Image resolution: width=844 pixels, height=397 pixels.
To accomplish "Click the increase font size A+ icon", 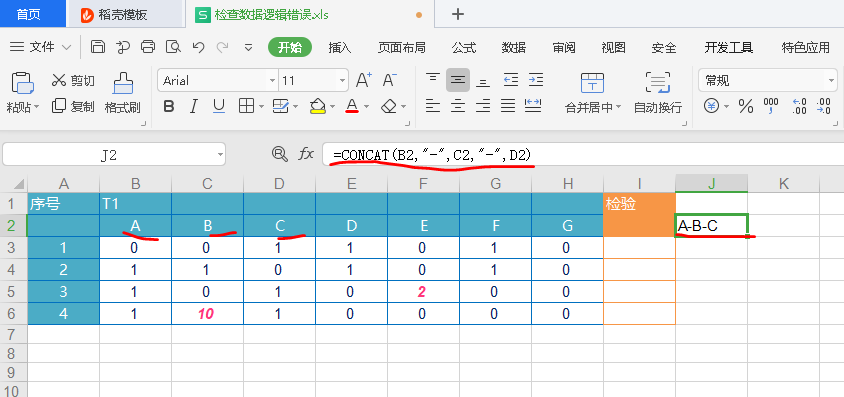I will (364, 81).
